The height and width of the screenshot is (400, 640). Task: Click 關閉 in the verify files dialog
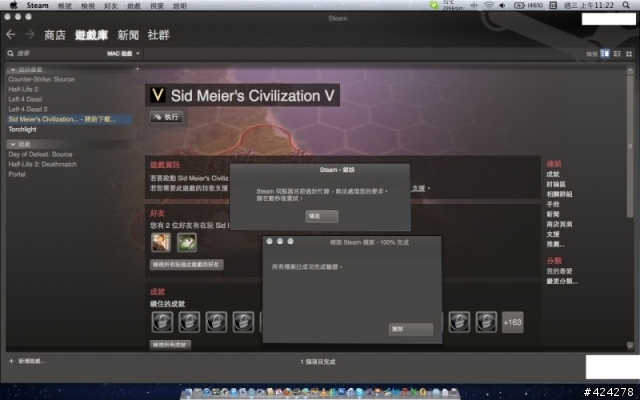(411, 329)
